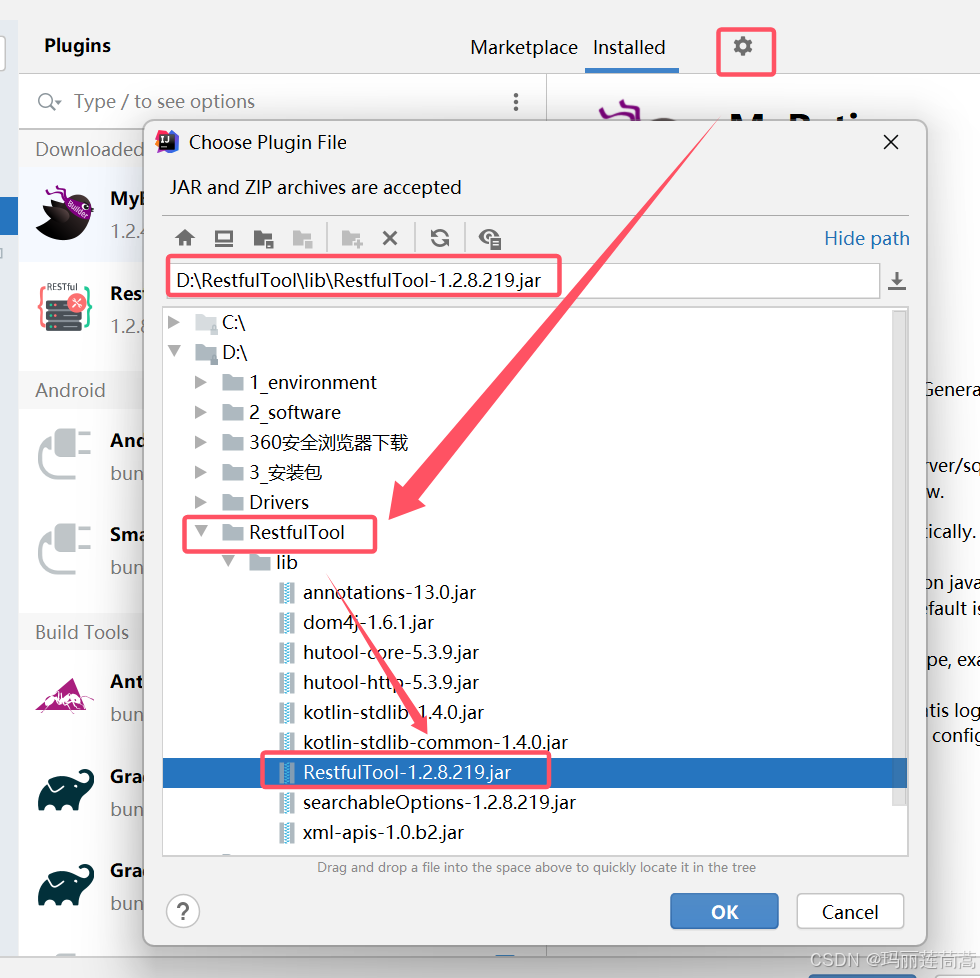Click the help question mark icon

tap(182, 911)
